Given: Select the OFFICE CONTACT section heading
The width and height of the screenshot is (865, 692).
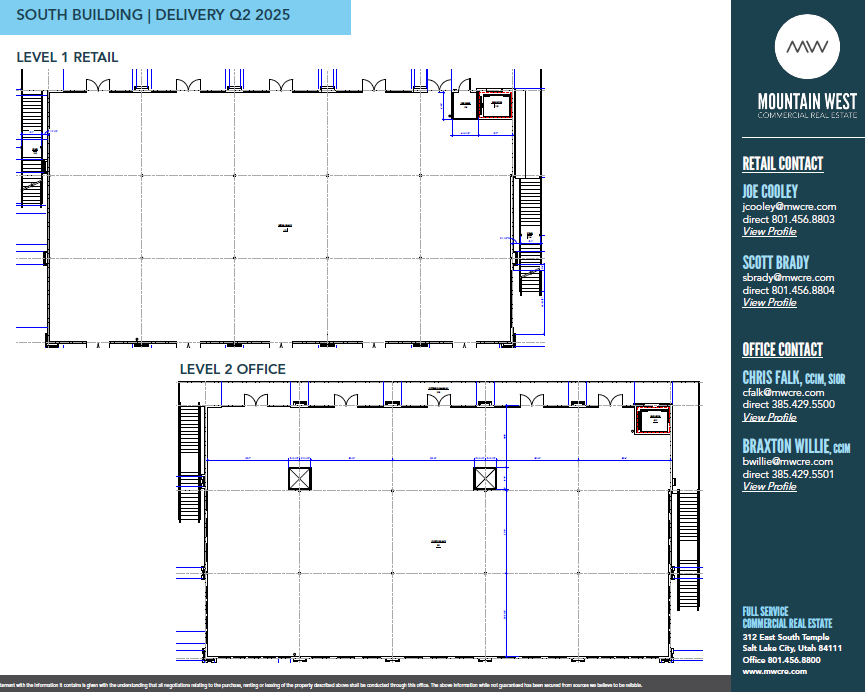Looking at the screenshot, I should 782,350.
